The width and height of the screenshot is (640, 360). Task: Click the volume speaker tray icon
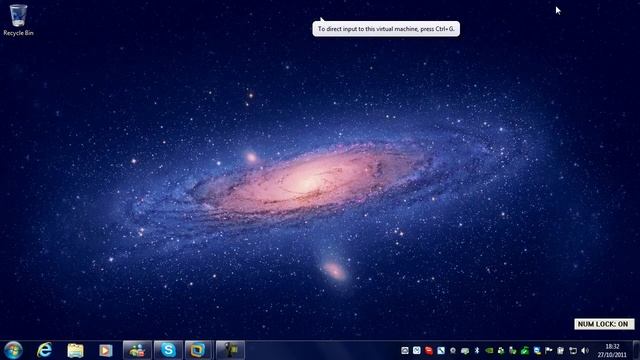pos(585,351)
